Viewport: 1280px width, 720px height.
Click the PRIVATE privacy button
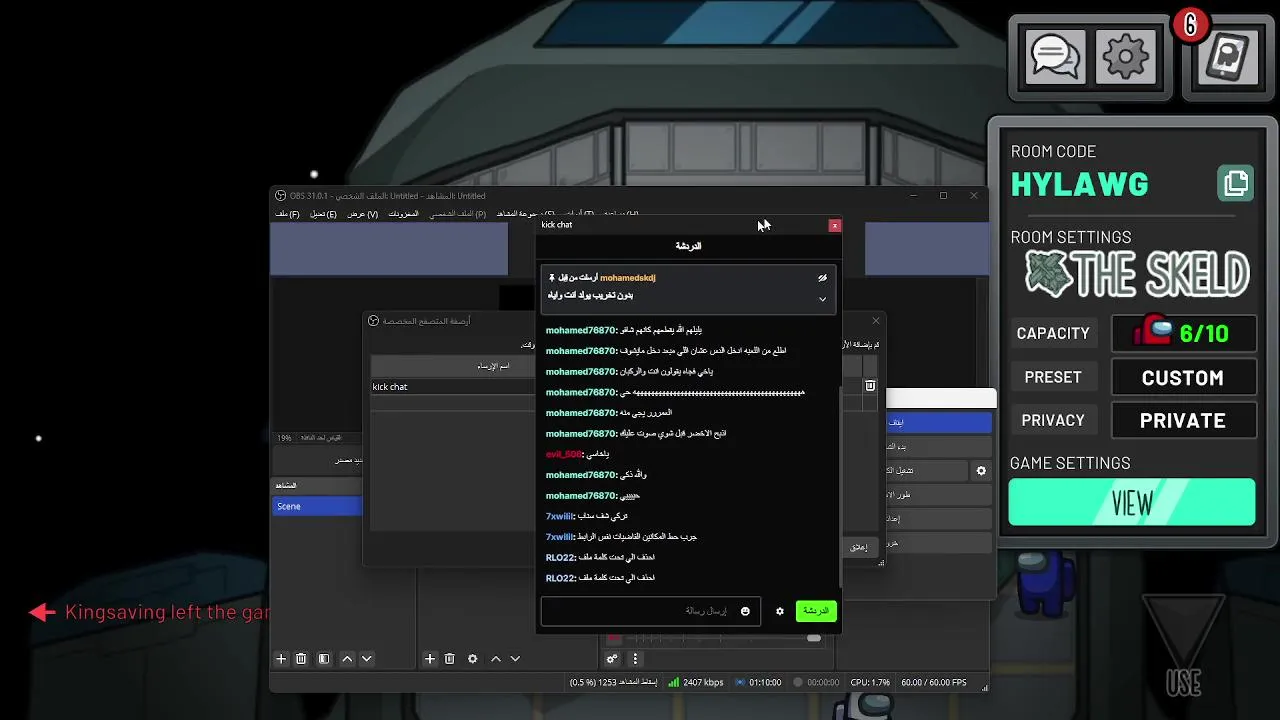click(x=1183, y=420)
